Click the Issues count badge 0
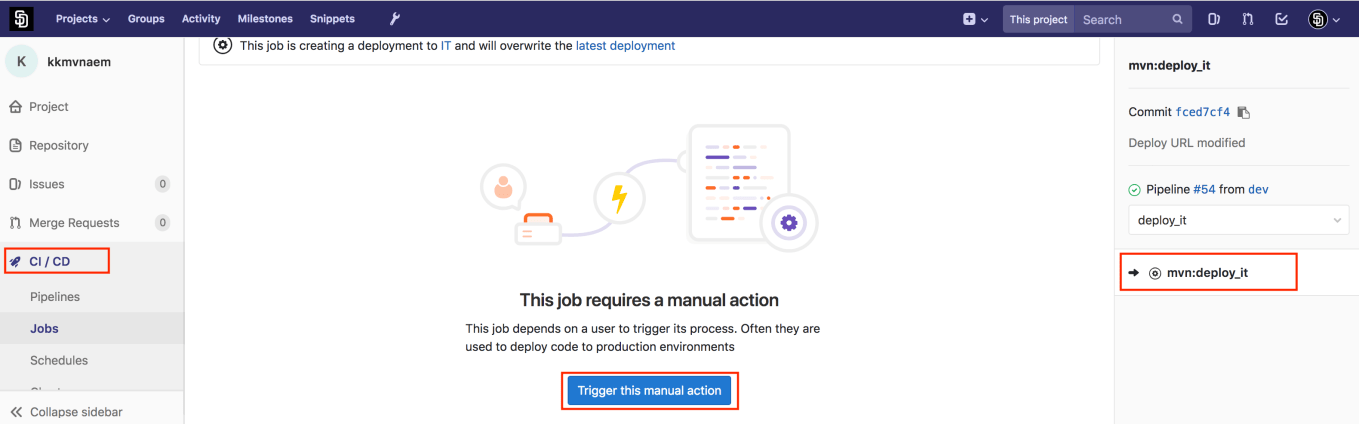1359x424 pixels. click(x=162, y=184)
